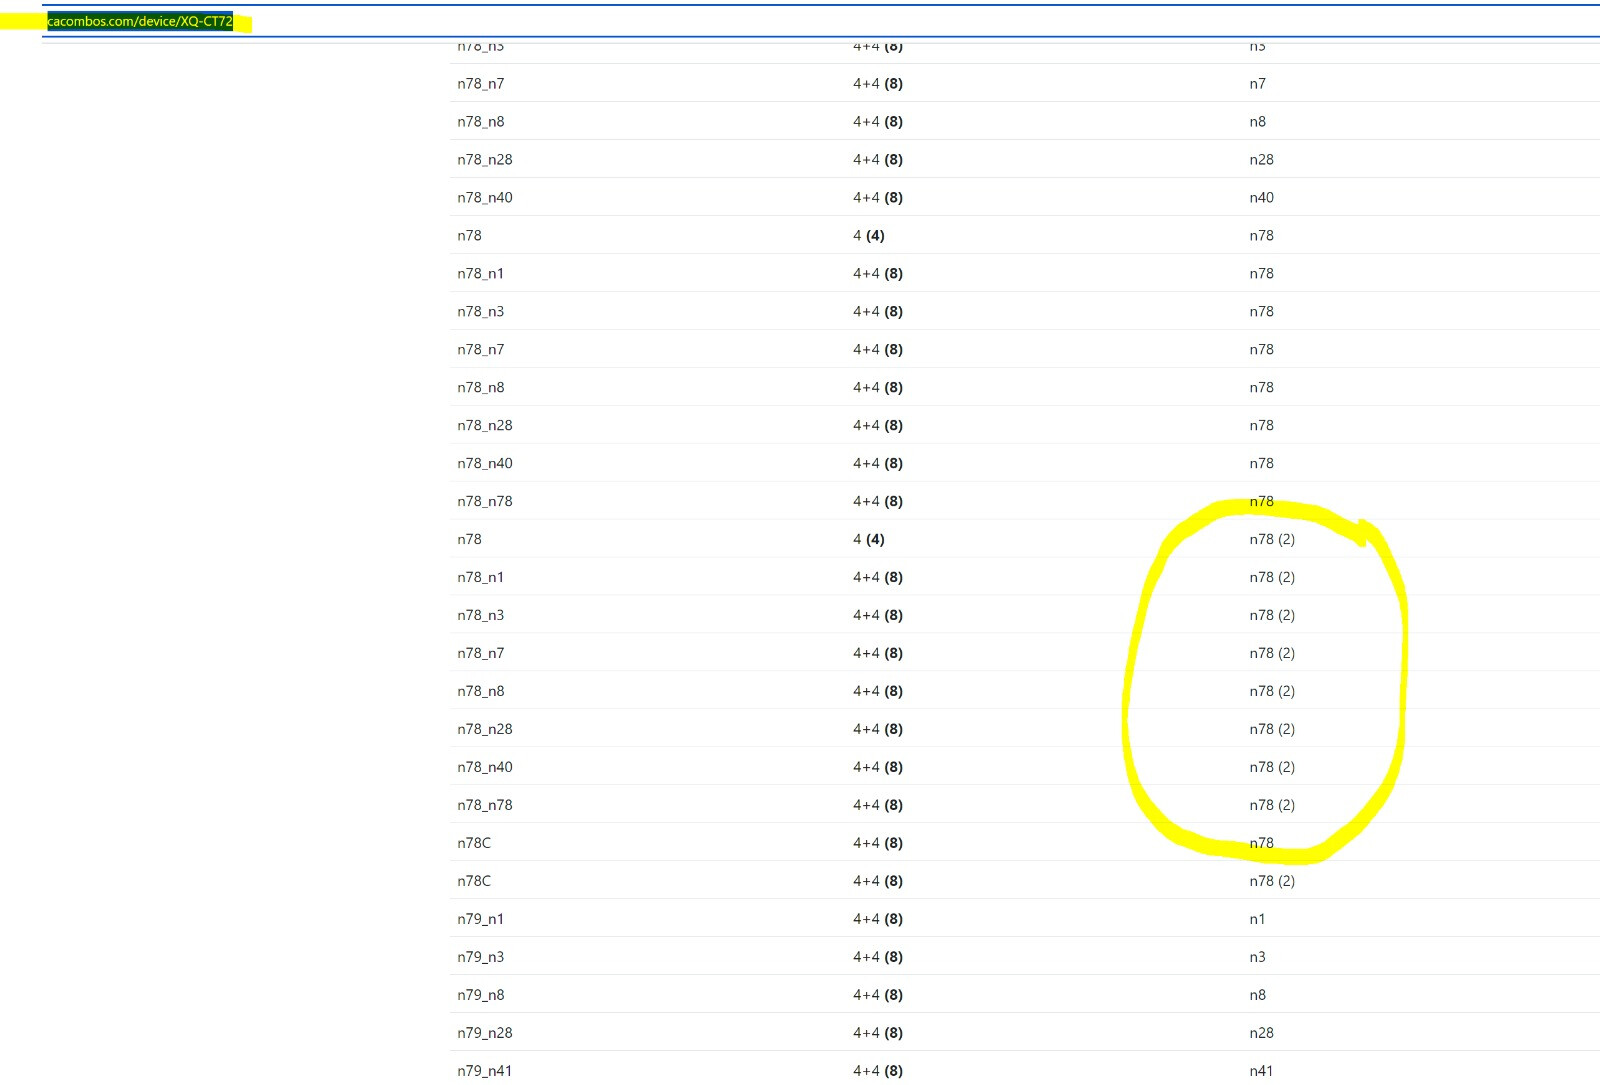The width and height of the screenshot is (1600, 1085).
Task: Click n78 (2) in the n78C row
Action: point(1271,881)
